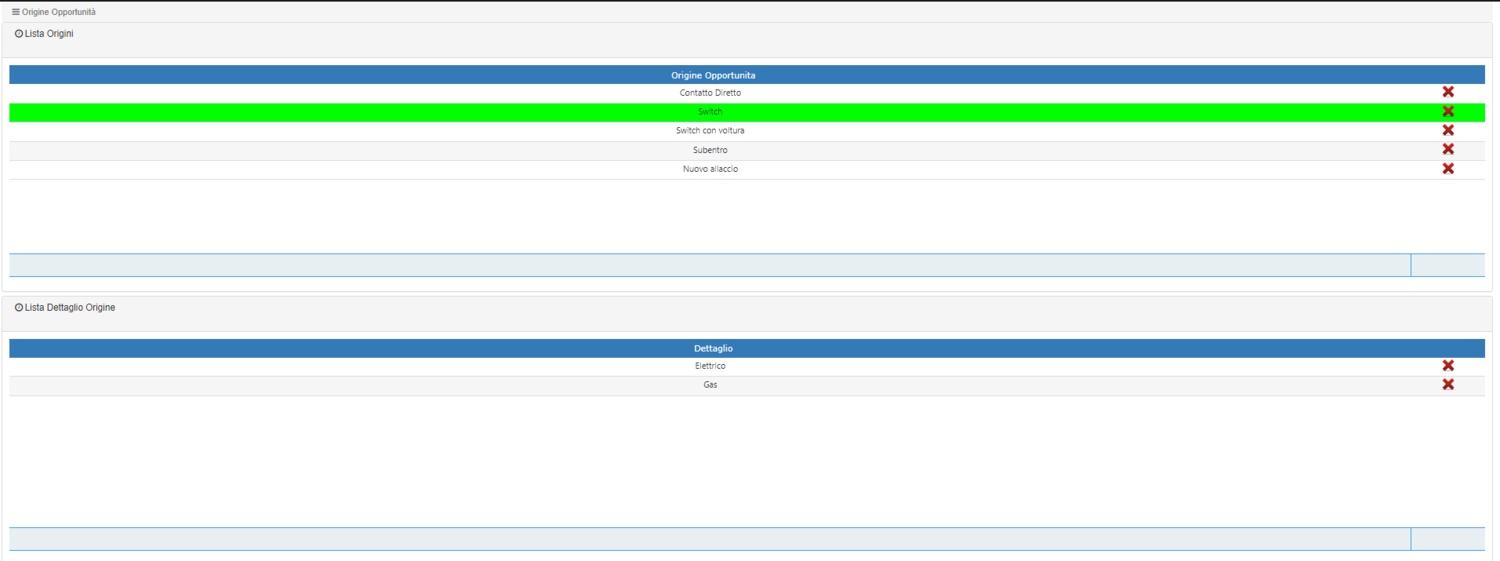Remove the Gas detail row

click(1447, 384)
